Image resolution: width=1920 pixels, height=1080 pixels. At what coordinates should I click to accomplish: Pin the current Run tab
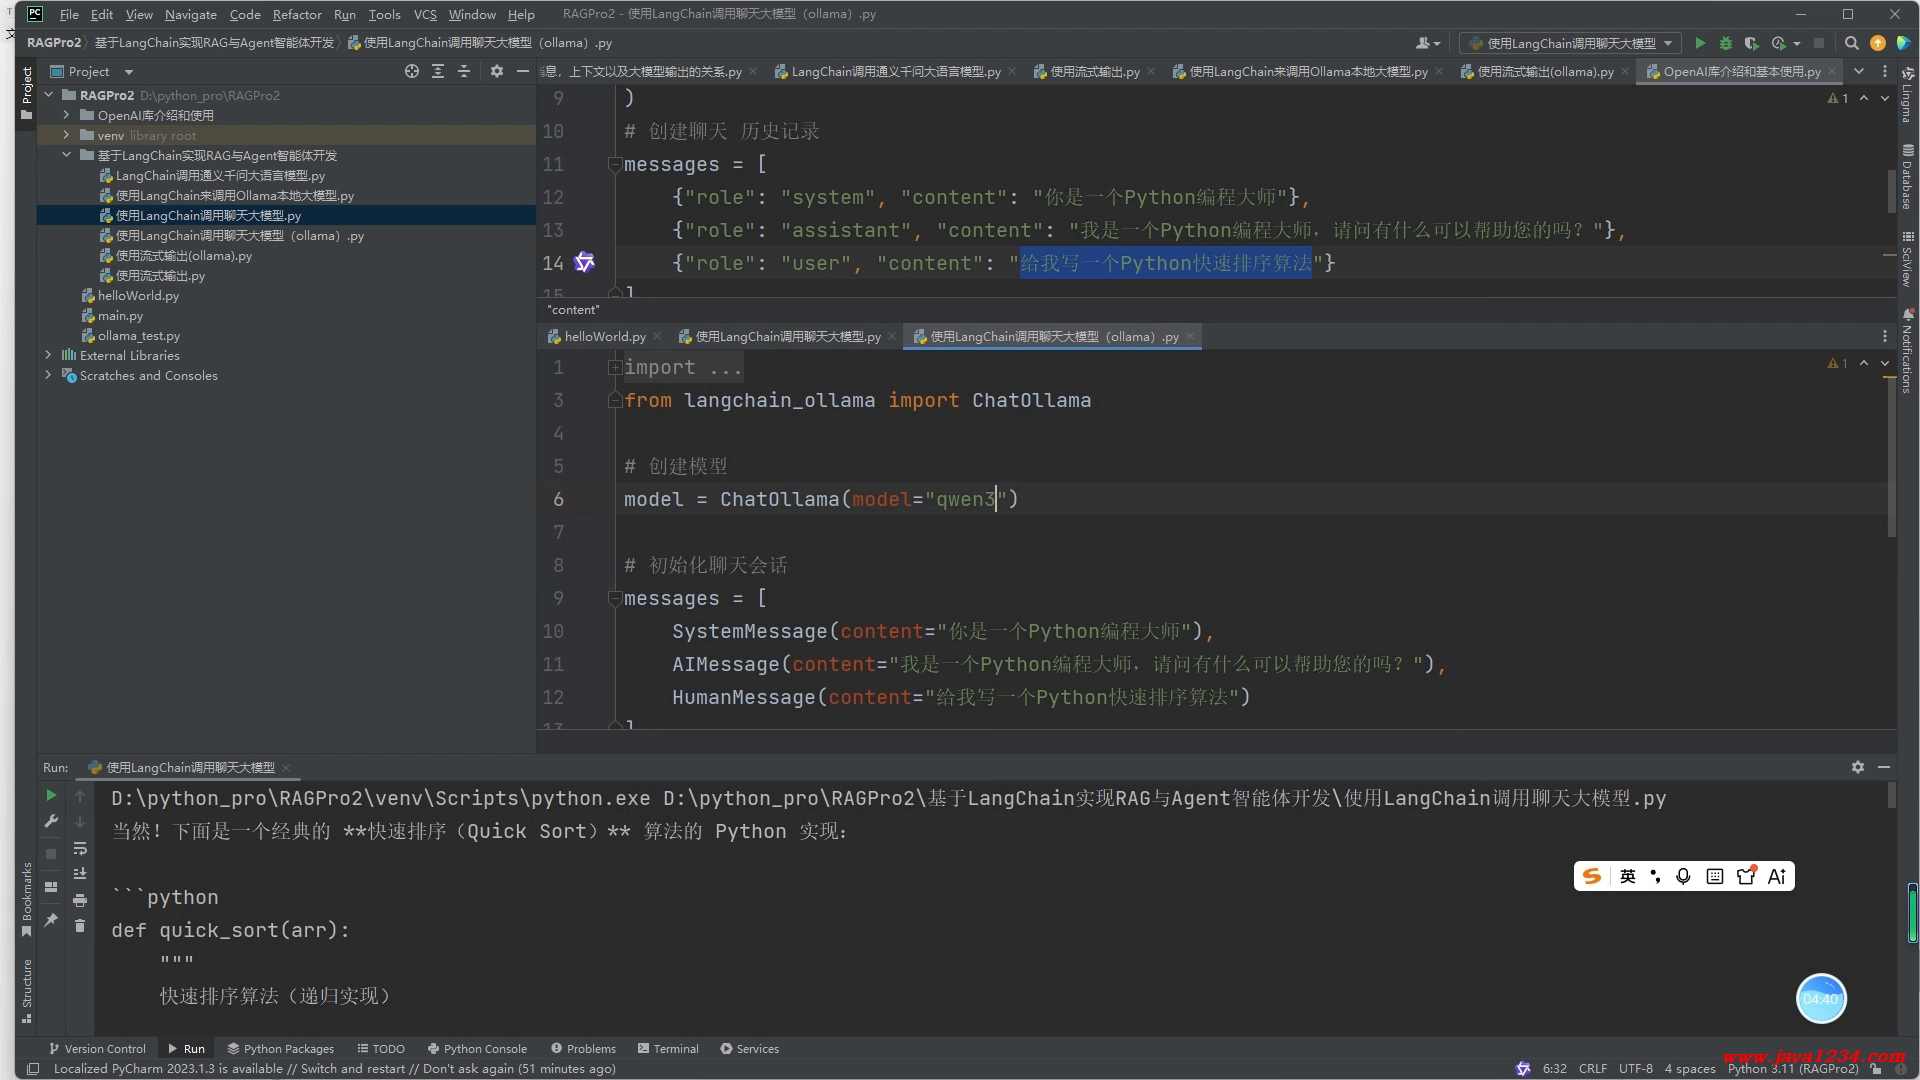[x=51, y=920]
